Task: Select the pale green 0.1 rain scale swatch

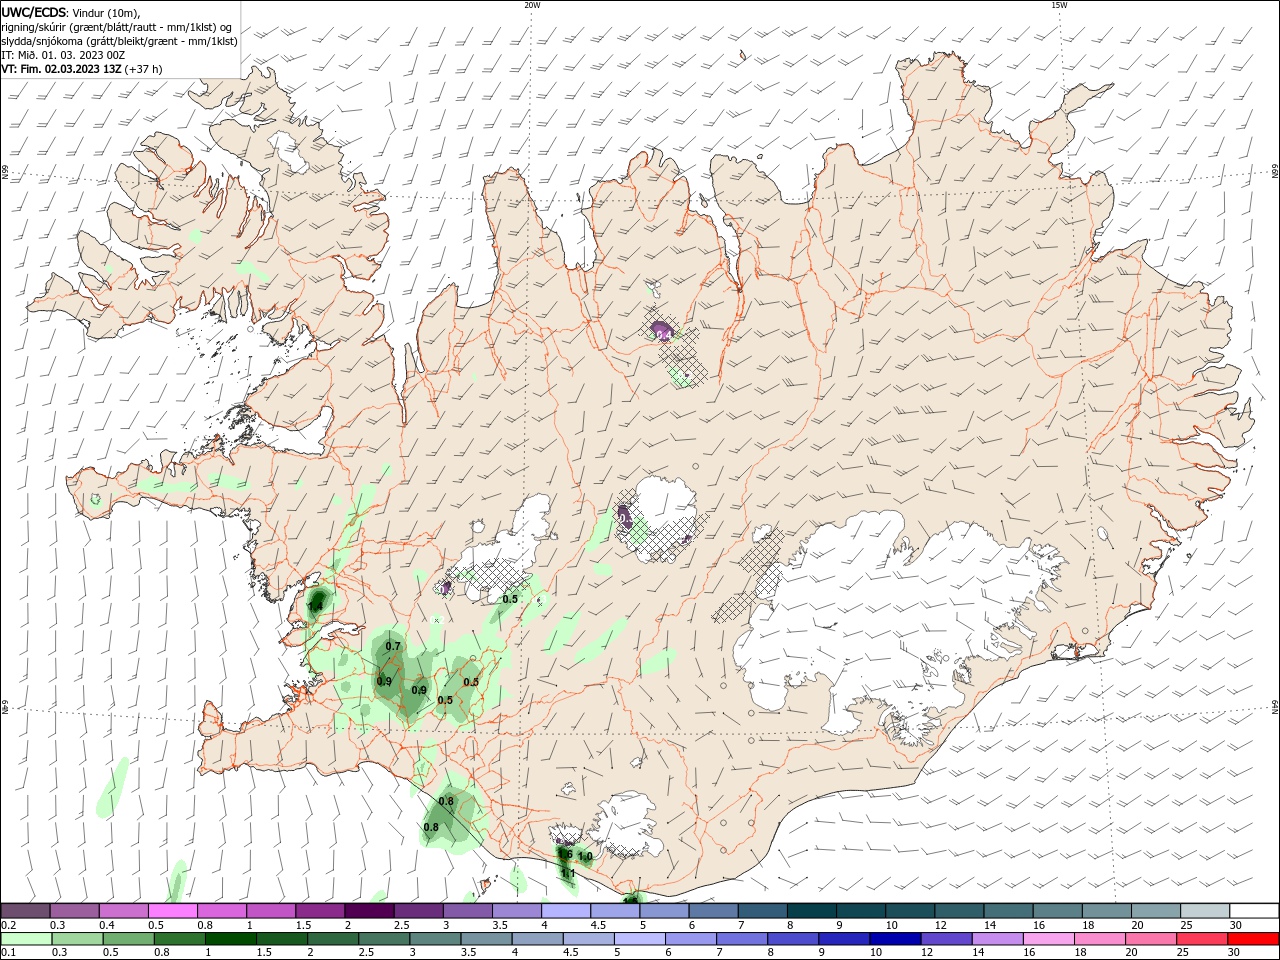Action: 27,939
